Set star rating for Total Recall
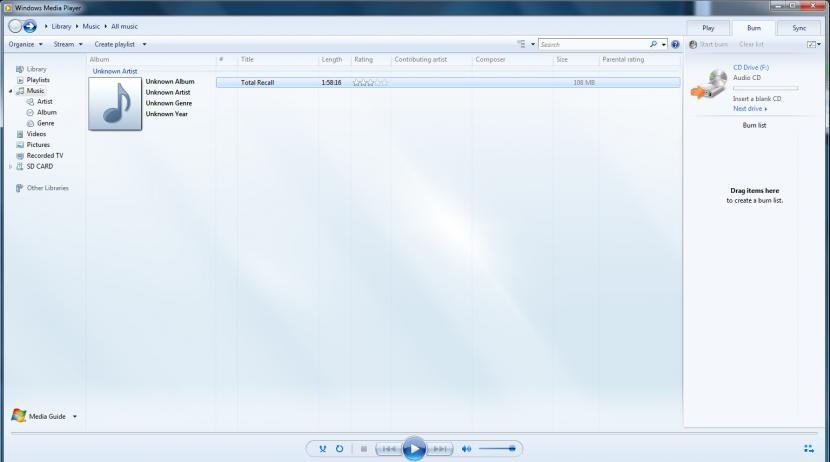 coord(370,83)
